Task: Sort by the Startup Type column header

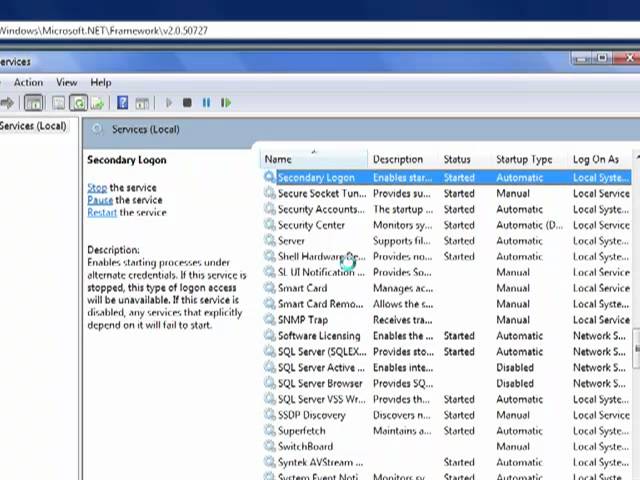Action: [530, 159]
